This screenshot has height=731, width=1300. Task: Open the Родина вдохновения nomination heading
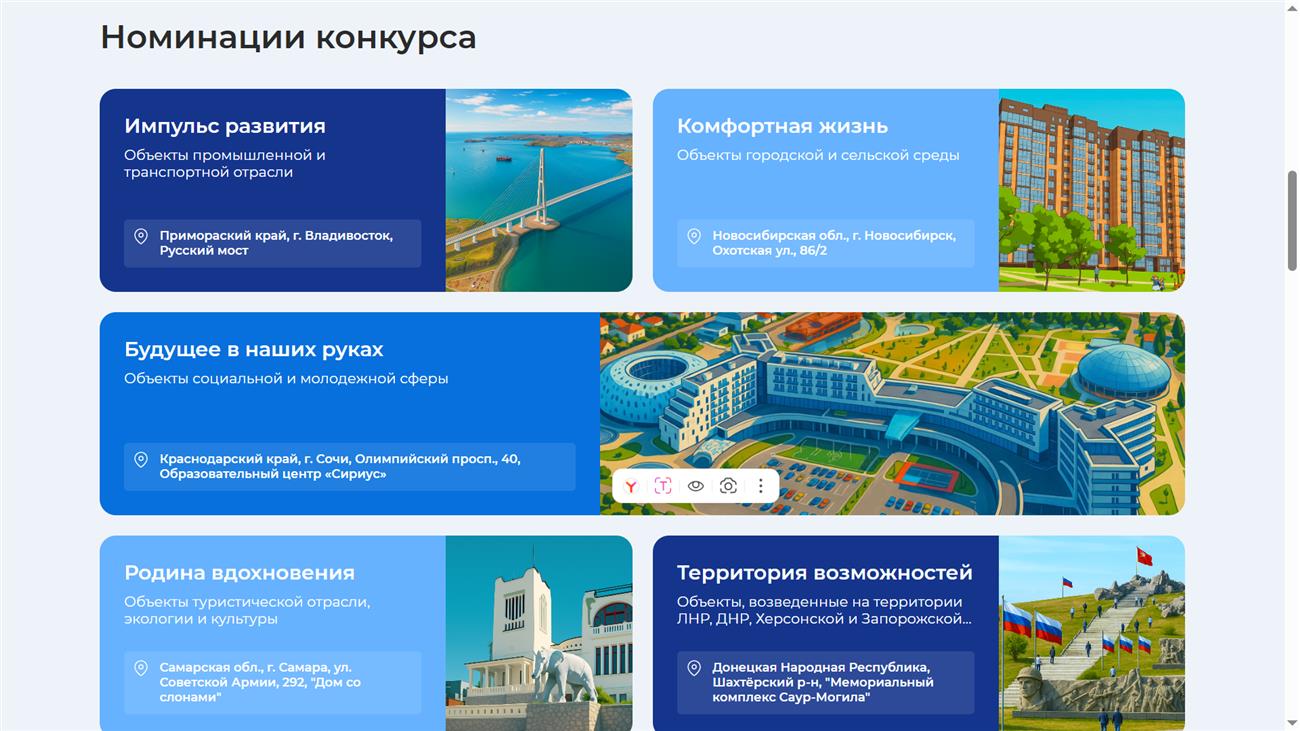coord(239,573)
